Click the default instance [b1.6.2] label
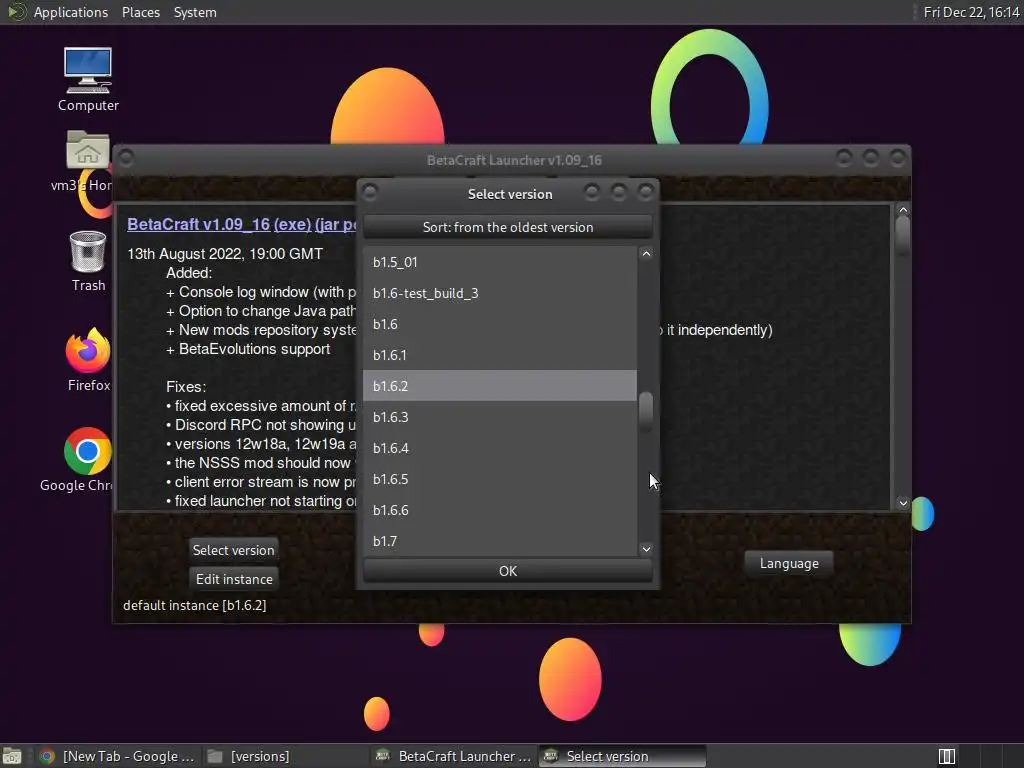1024x768 pixels. (195, 605)
